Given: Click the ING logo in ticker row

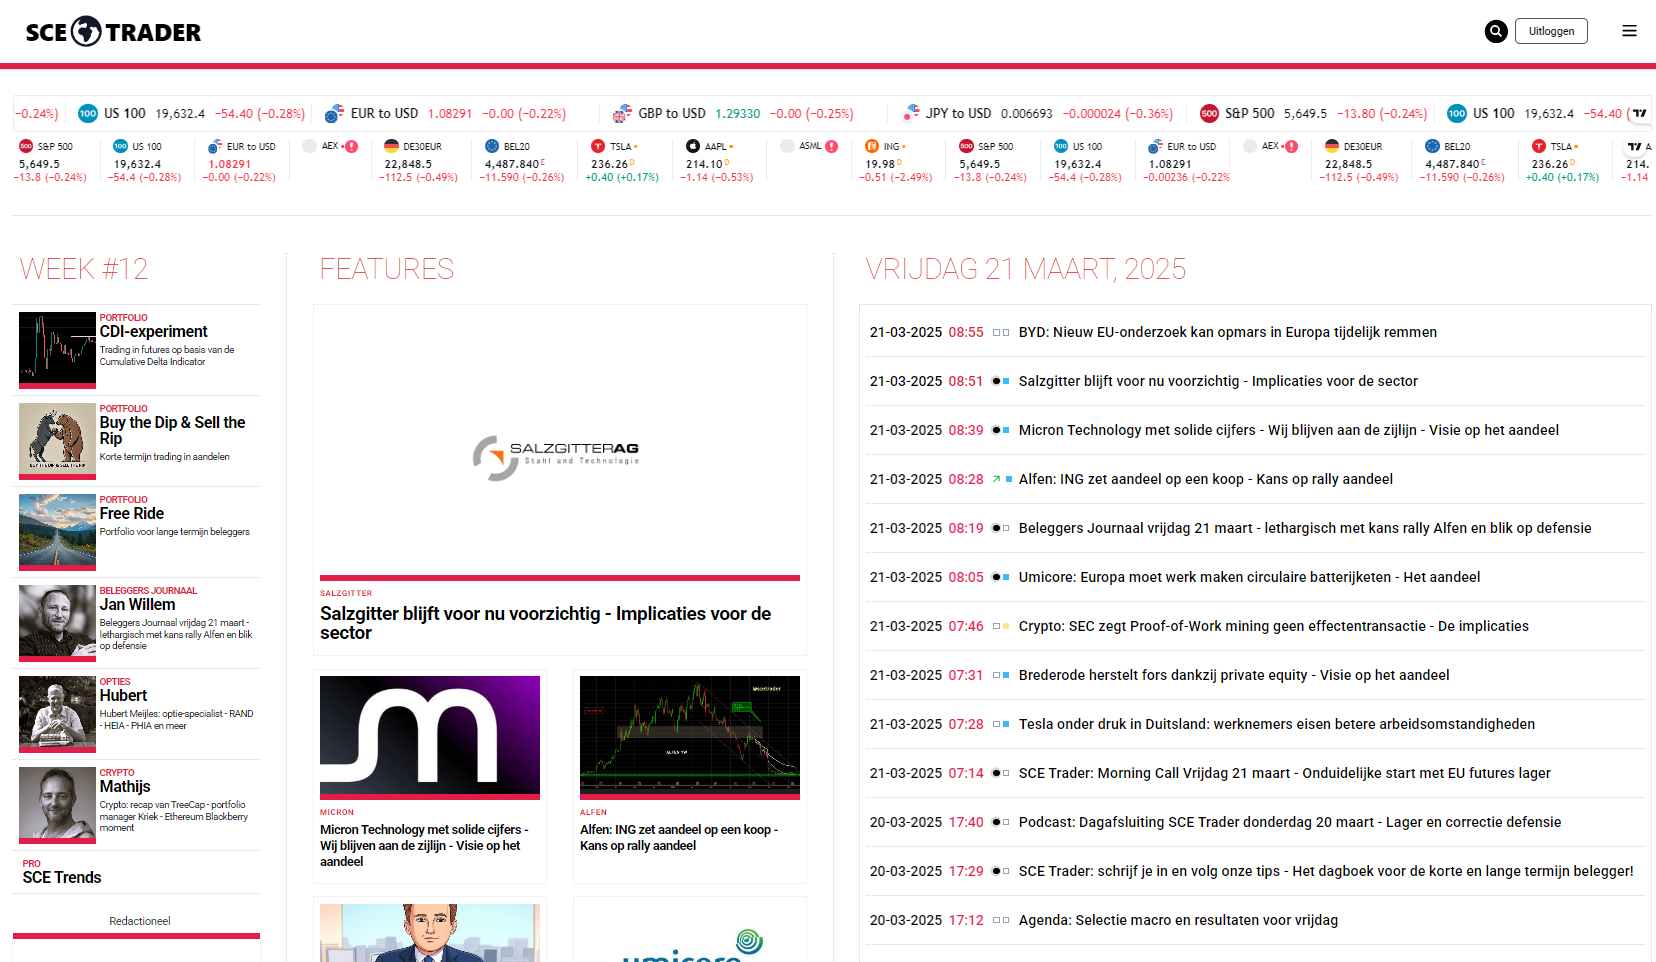Looking at the screenshot, I should tap(871, 146).
